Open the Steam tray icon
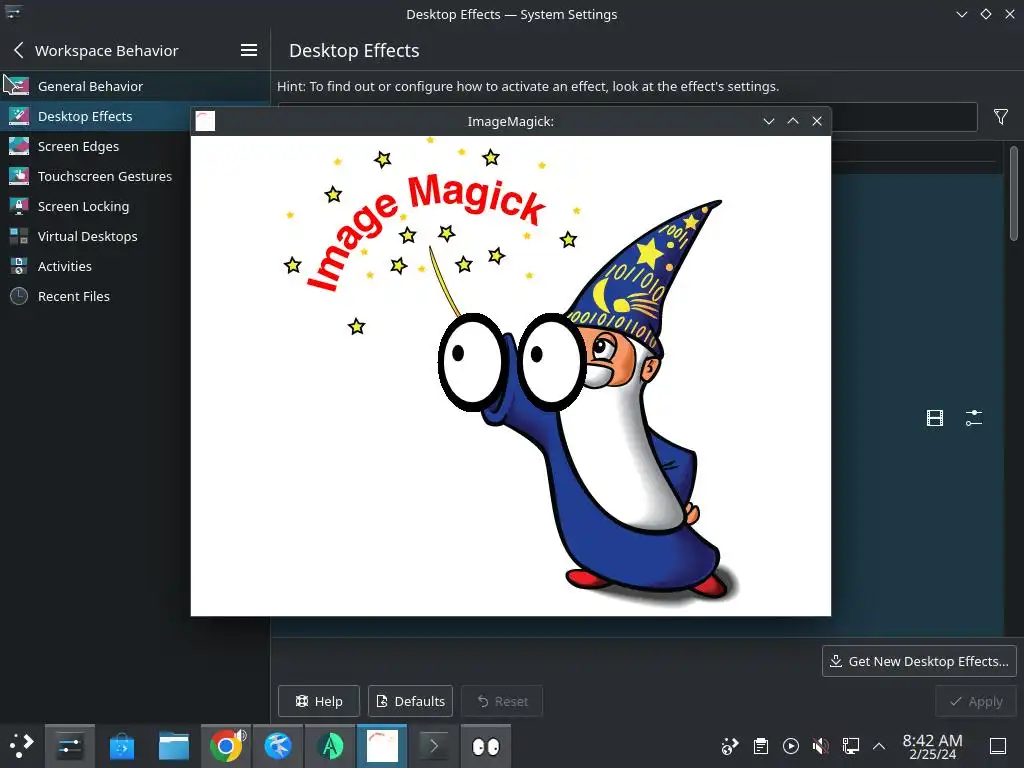 729,746
